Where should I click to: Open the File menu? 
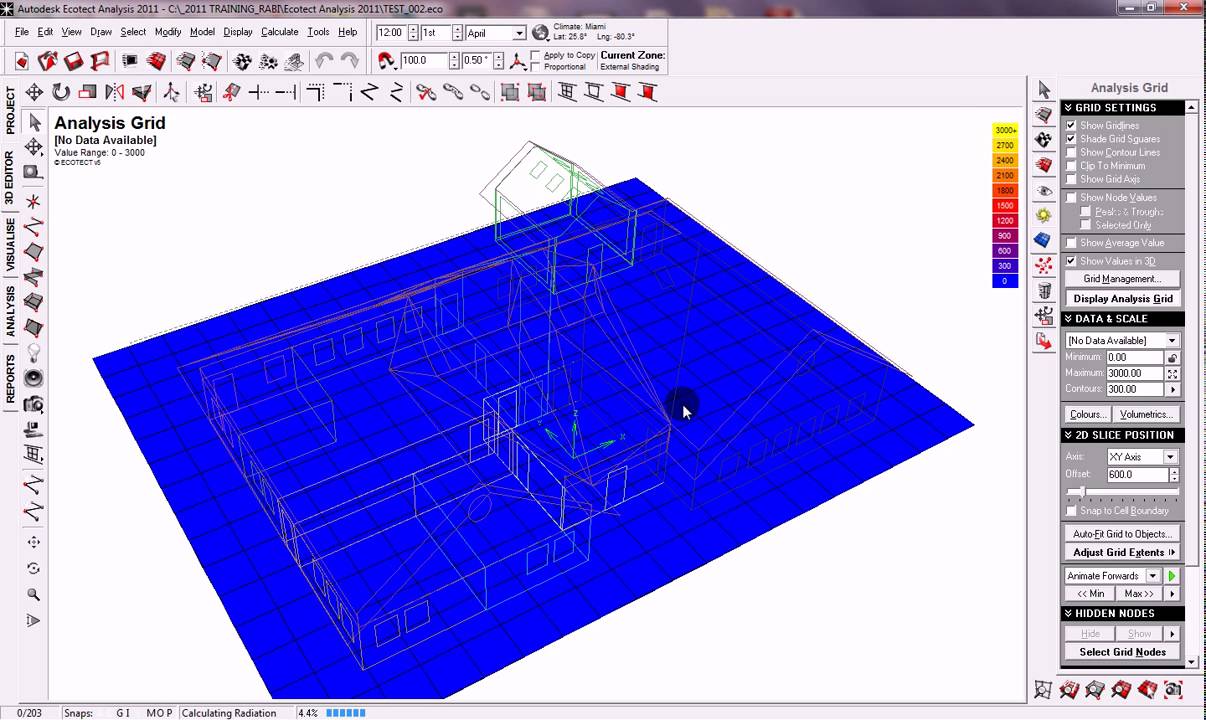coord(21,32)
